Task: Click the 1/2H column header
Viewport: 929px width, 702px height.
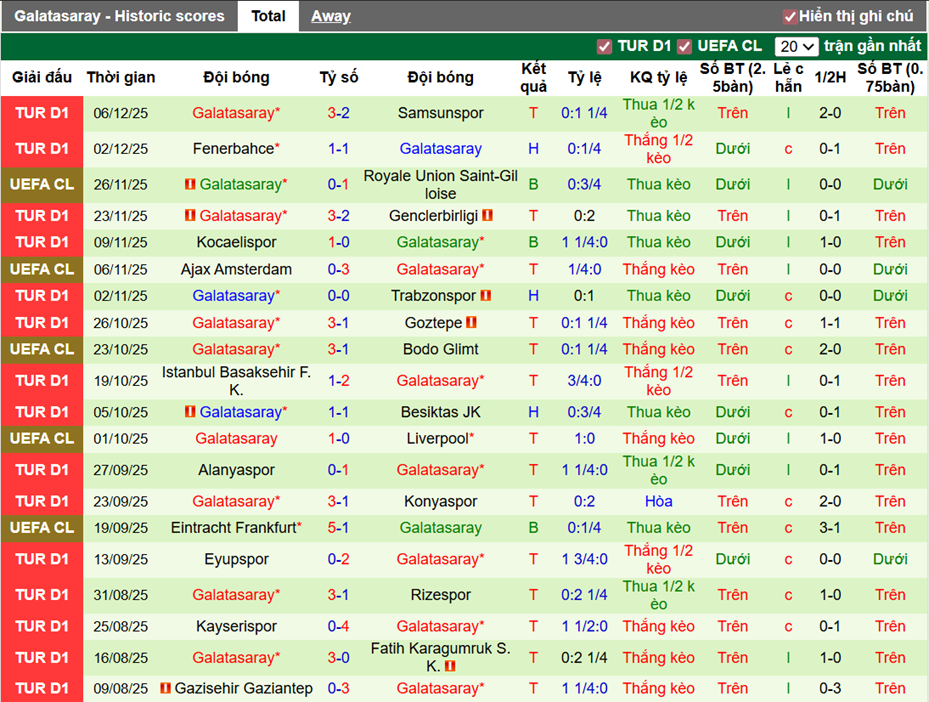Action: pos(829,77)
